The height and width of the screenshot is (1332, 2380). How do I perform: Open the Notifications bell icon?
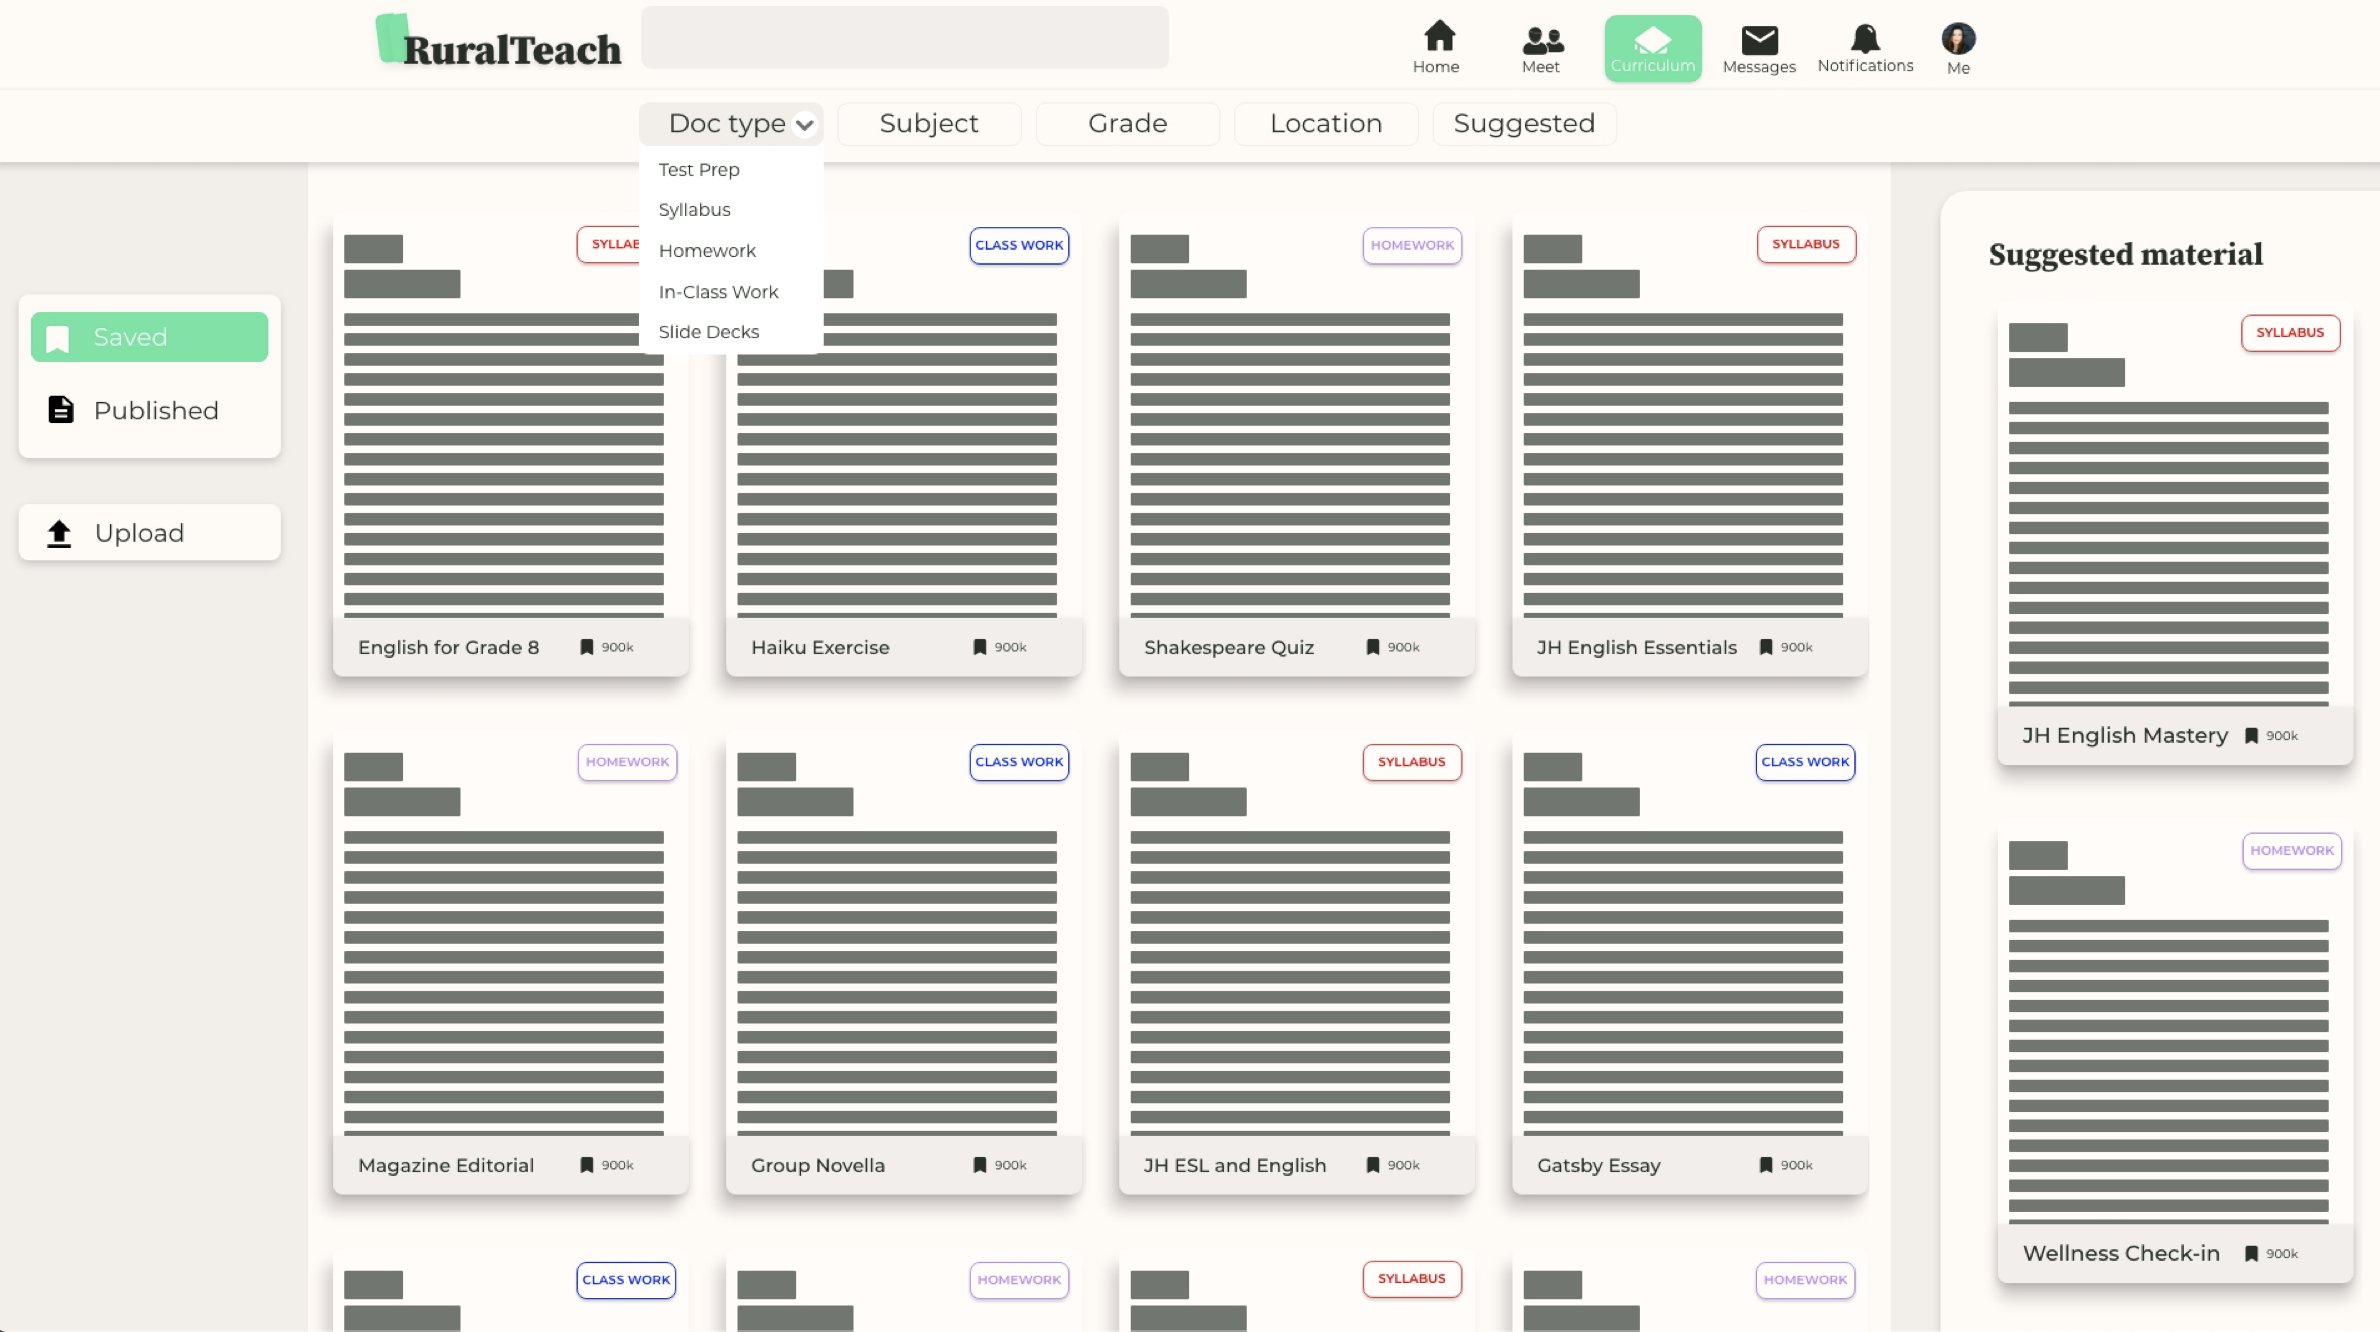click(x=1865, y=38)
